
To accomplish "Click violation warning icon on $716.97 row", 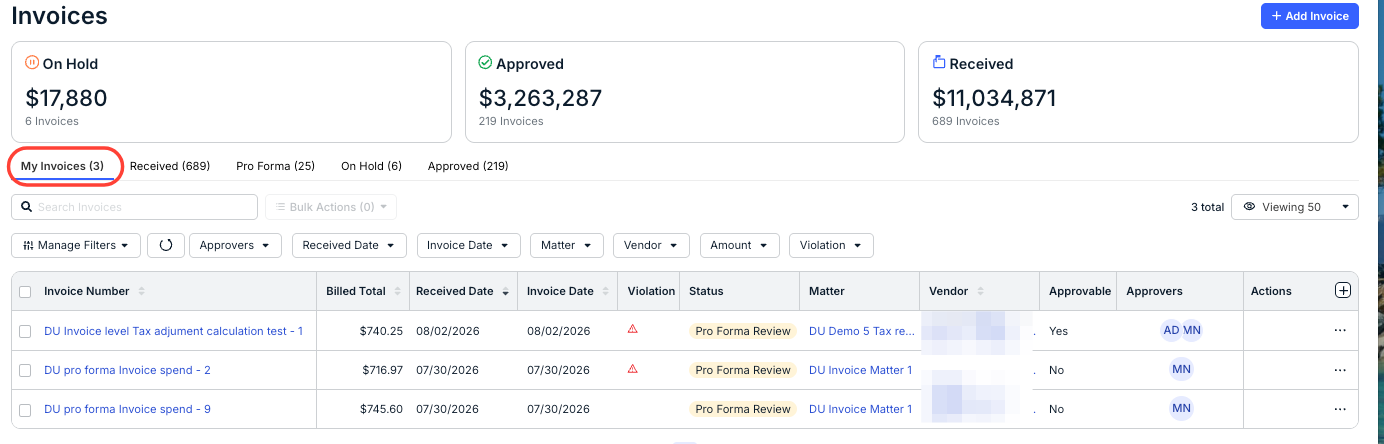I will pyautogui.click(x=632, y=368).
